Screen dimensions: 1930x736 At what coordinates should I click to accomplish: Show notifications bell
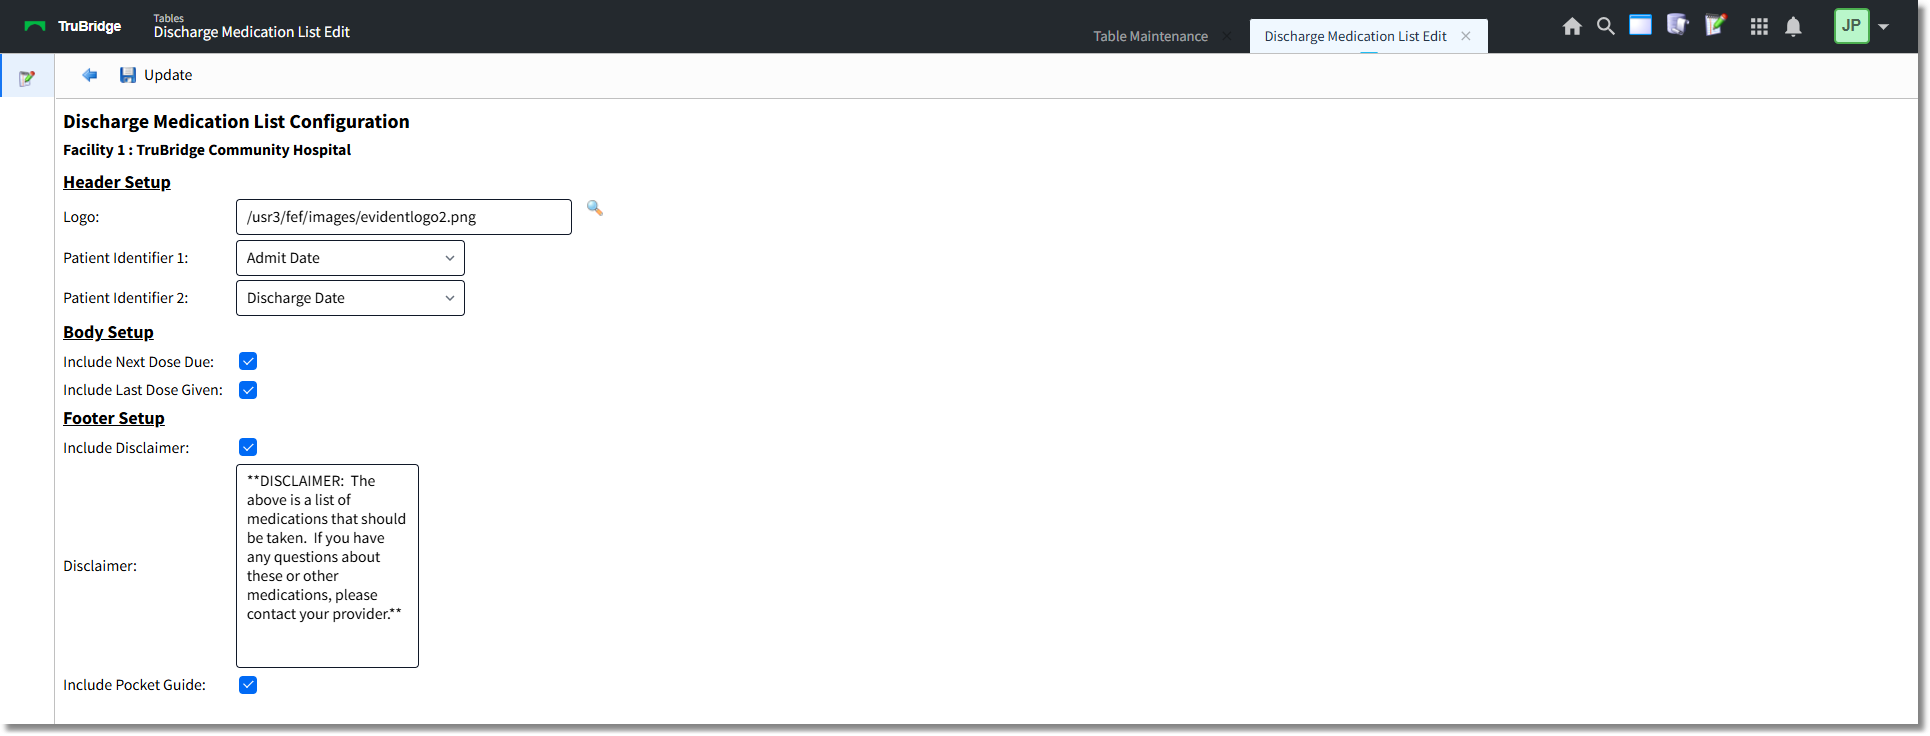click(1794, 27)
